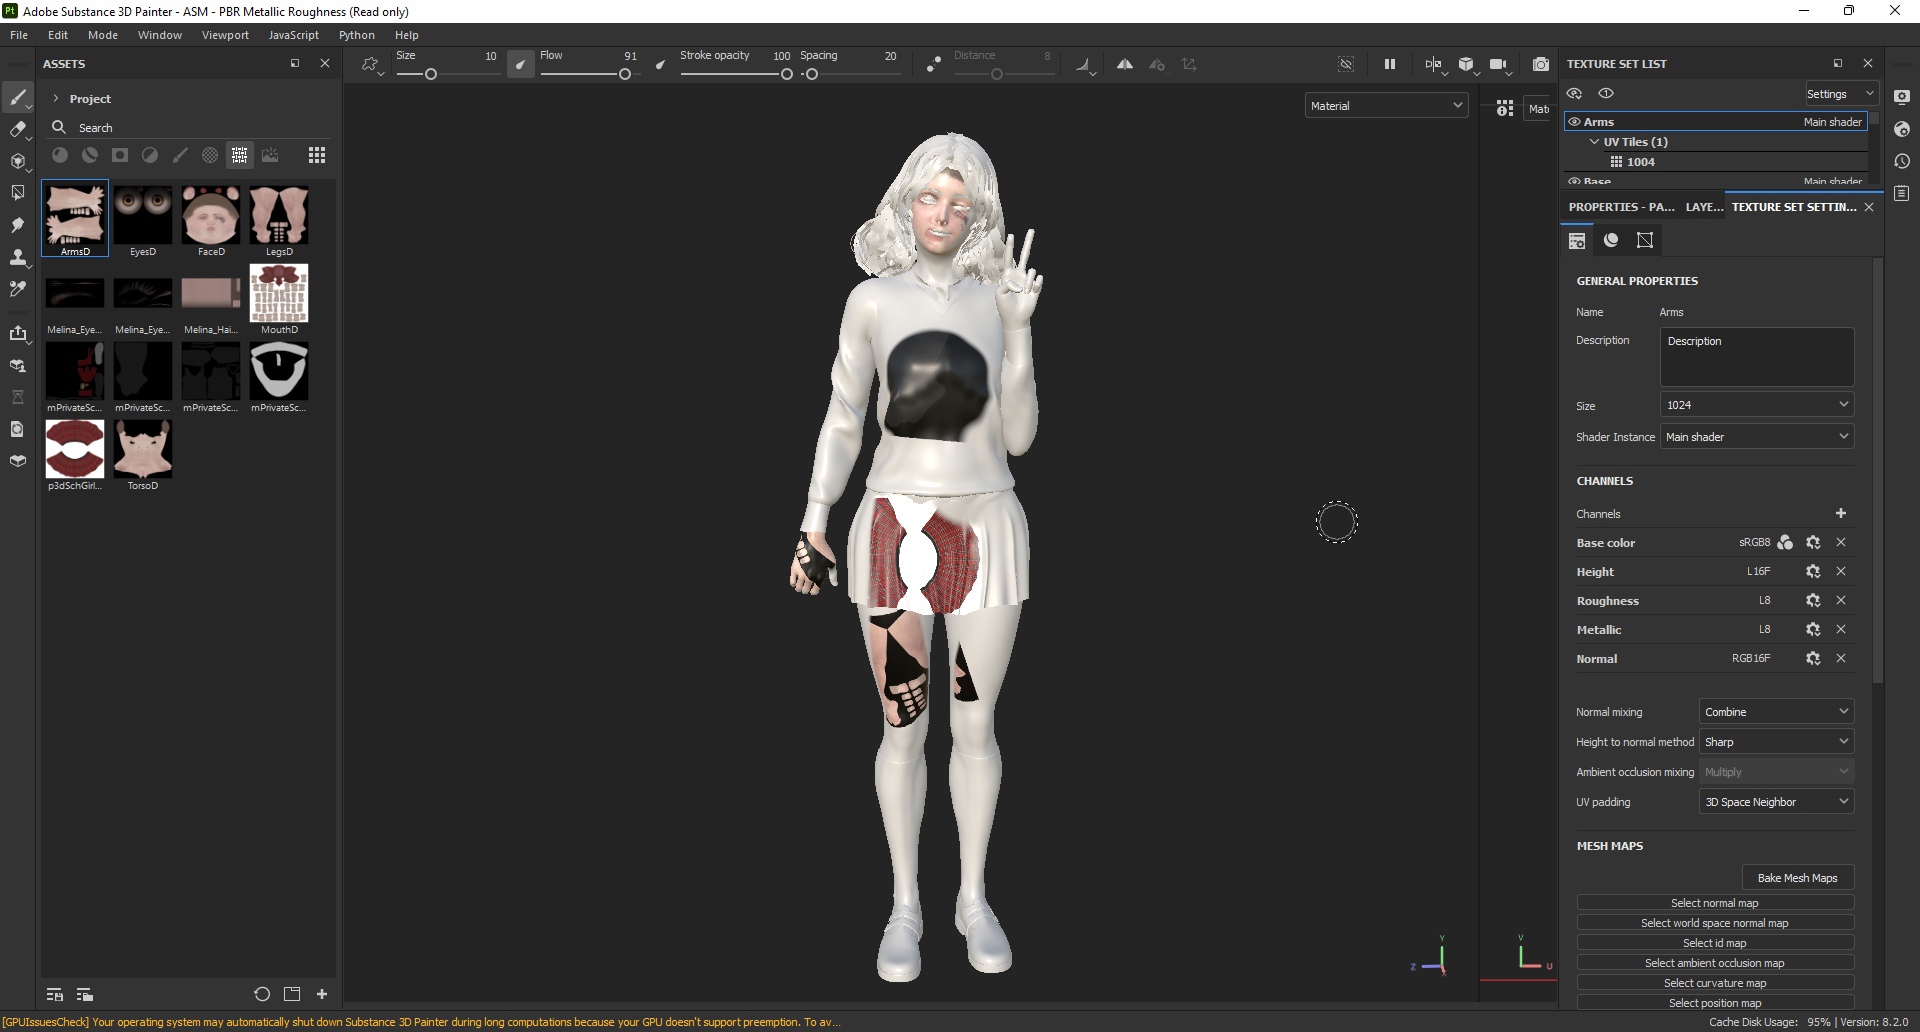1920x1032 pixels.
Task: Filter assets by Materials sphere icon
Action: coord(60,155)
